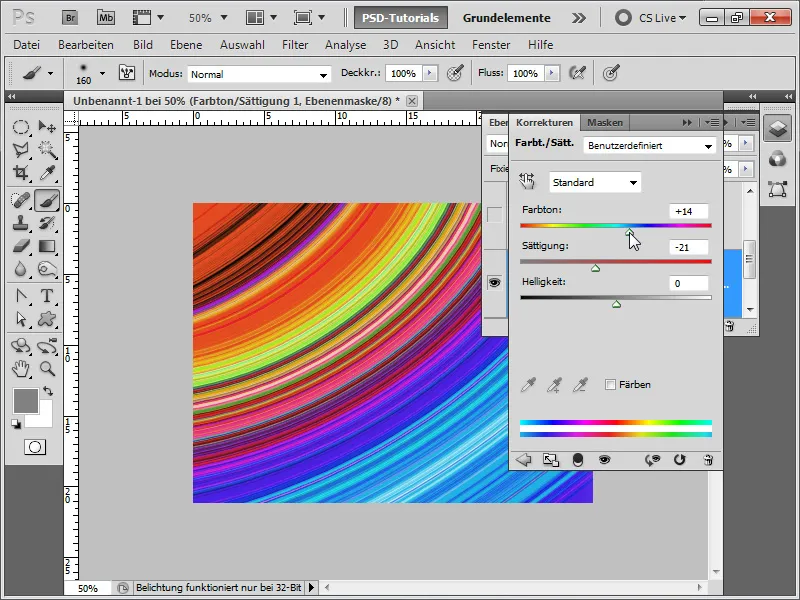This screenshot has width=800, height=600.
Task: Toggle the brush panel button
Action: click(x=127, y=73)
